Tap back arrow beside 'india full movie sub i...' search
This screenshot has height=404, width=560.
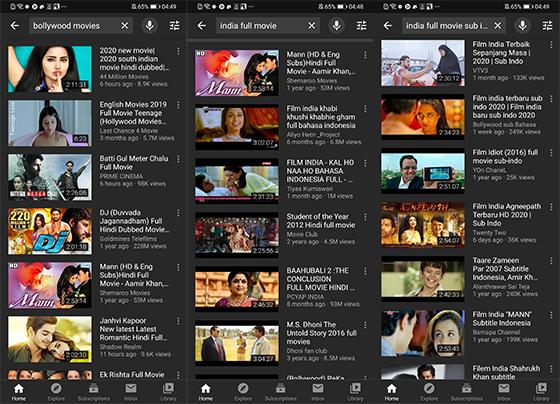pos(388,26)
